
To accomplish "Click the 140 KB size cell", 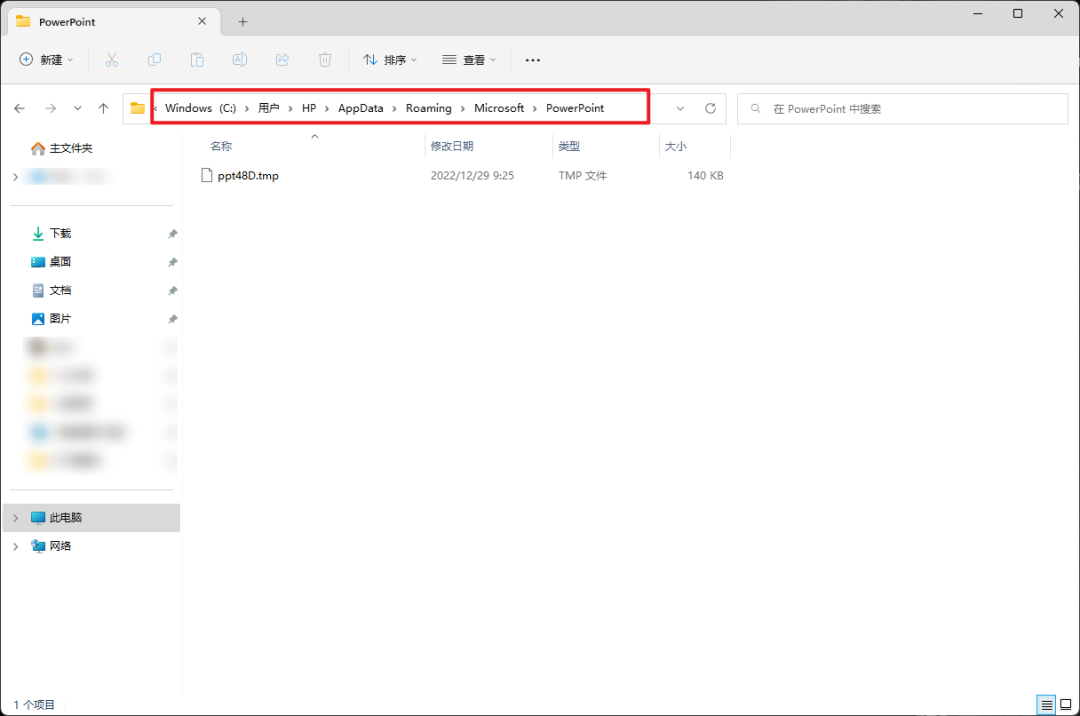I will [x=705, y=176].
